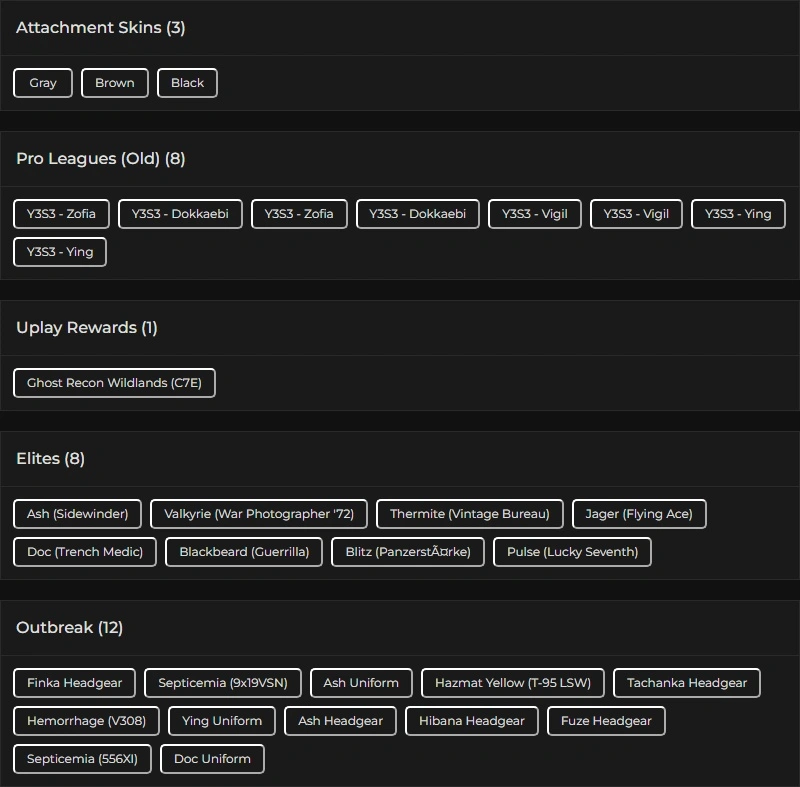Select Thermite (Vintage Bureau) elite tag
Viewport: 800px width, 787px height.
(x=469, y=514)
